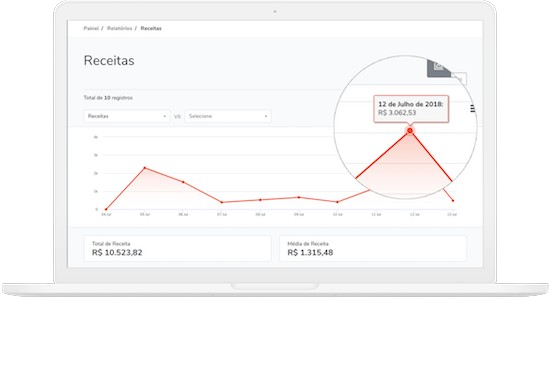The width and height of the screenshot is (554, 378).
Task: Click the Total de Receita card
Action: (x=177, y=249)
